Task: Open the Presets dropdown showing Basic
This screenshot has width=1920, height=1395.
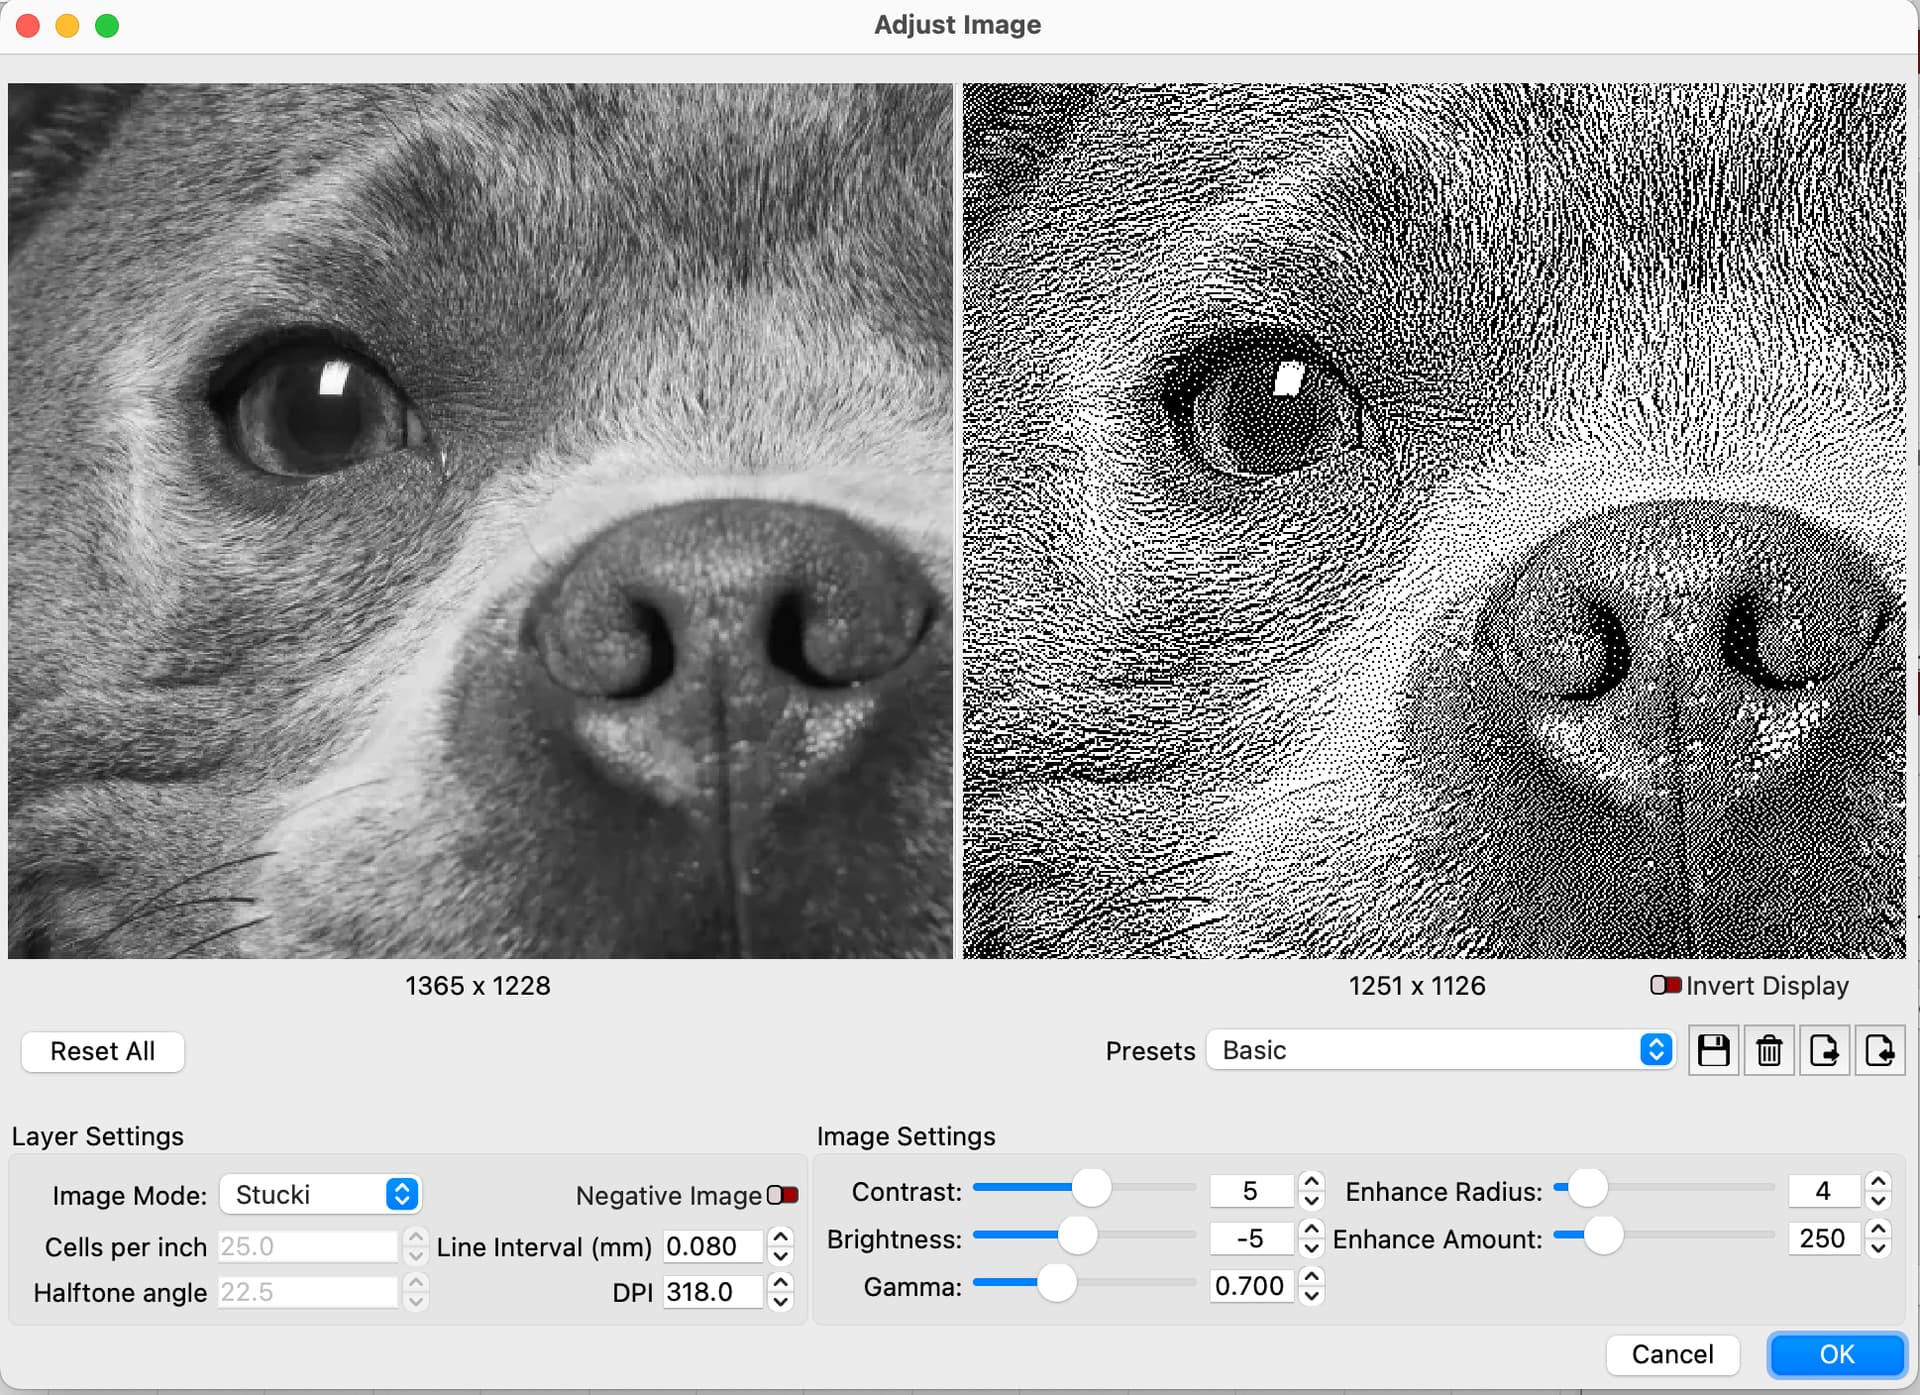Action: coord(1440,1050)
